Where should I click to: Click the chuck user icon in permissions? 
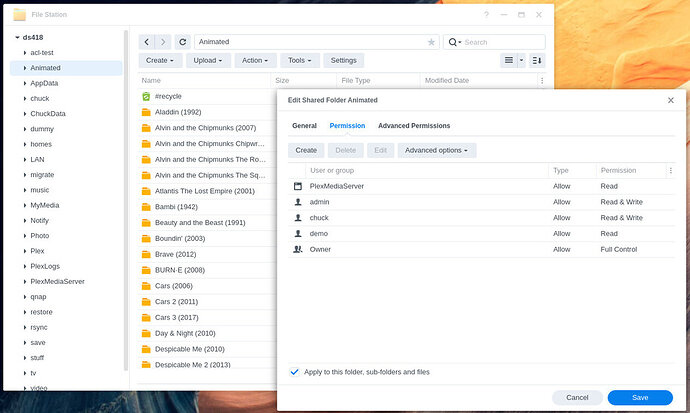click(x=298, y=218)
